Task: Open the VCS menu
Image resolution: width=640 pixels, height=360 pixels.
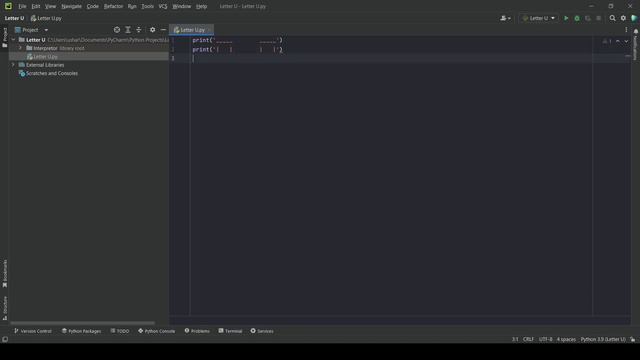Action: click(x=163, y=6)
